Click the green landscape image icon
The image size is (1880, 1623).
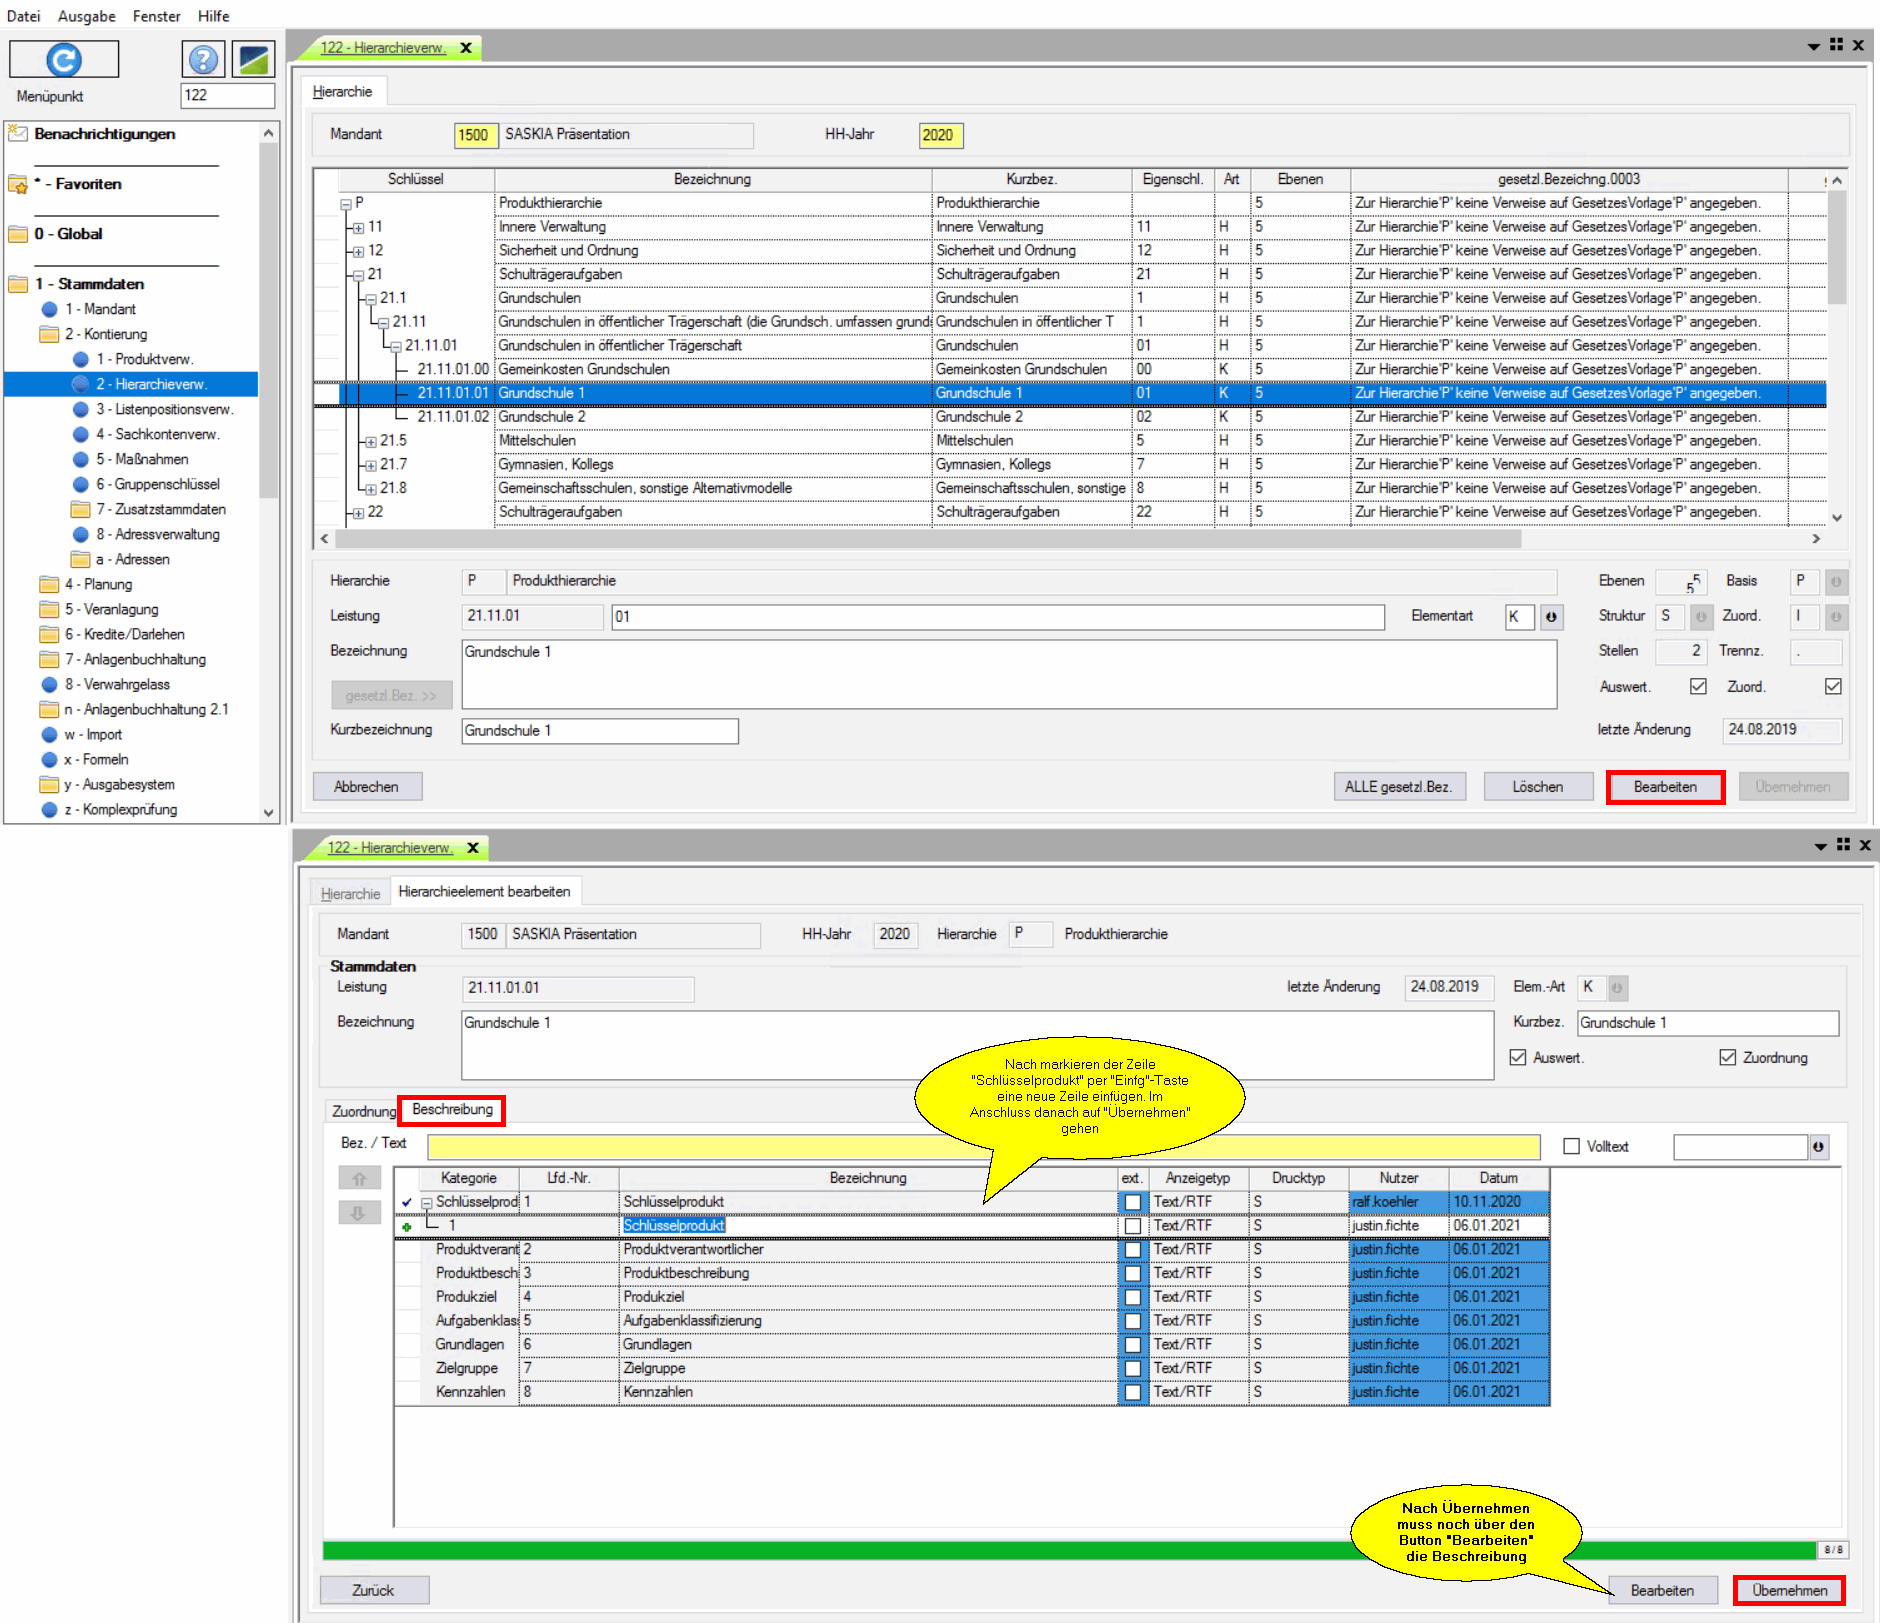click(x=254, y=60)
